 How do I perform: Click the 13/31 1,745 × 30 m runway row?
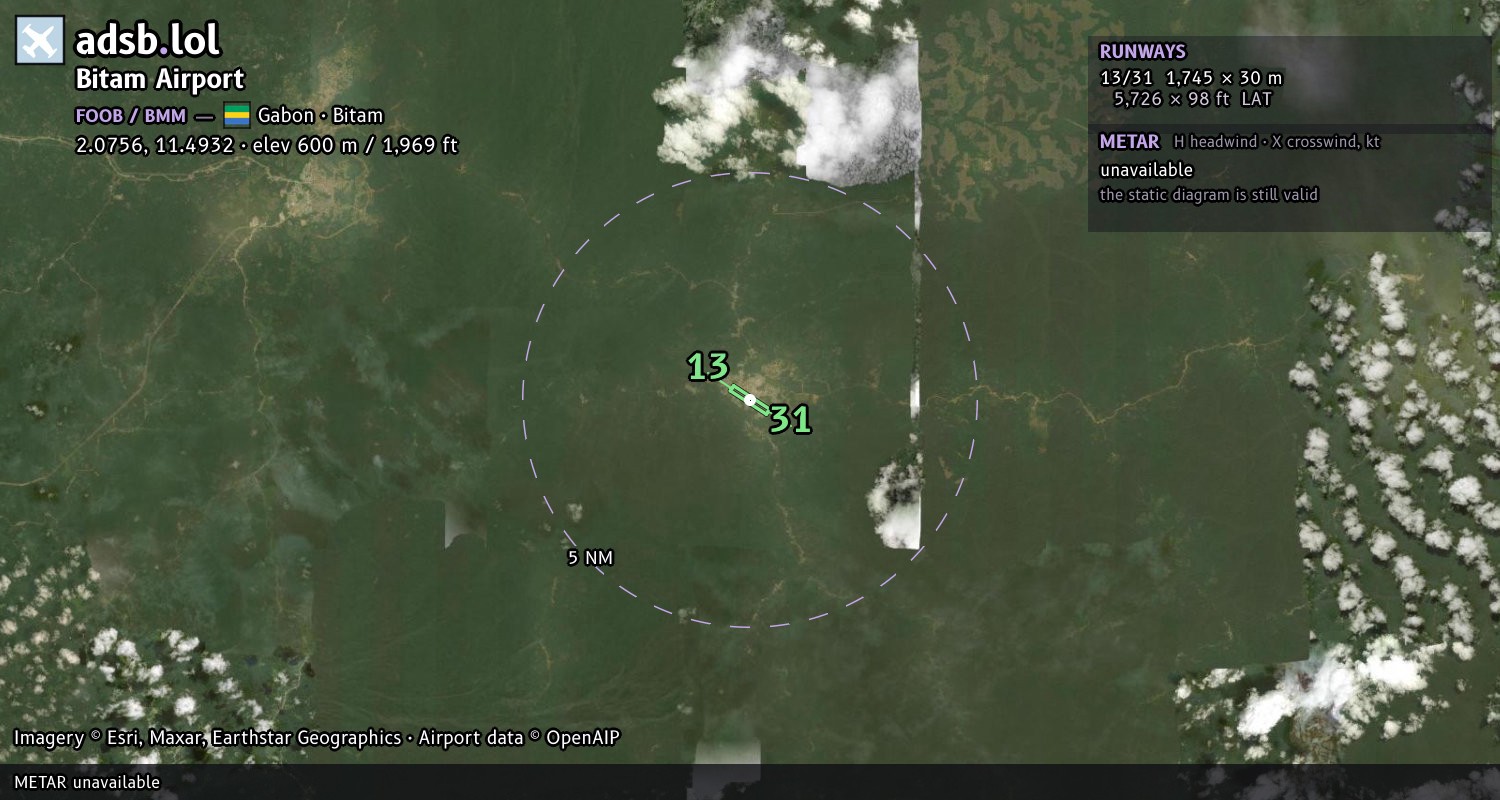pos(1191,78)
